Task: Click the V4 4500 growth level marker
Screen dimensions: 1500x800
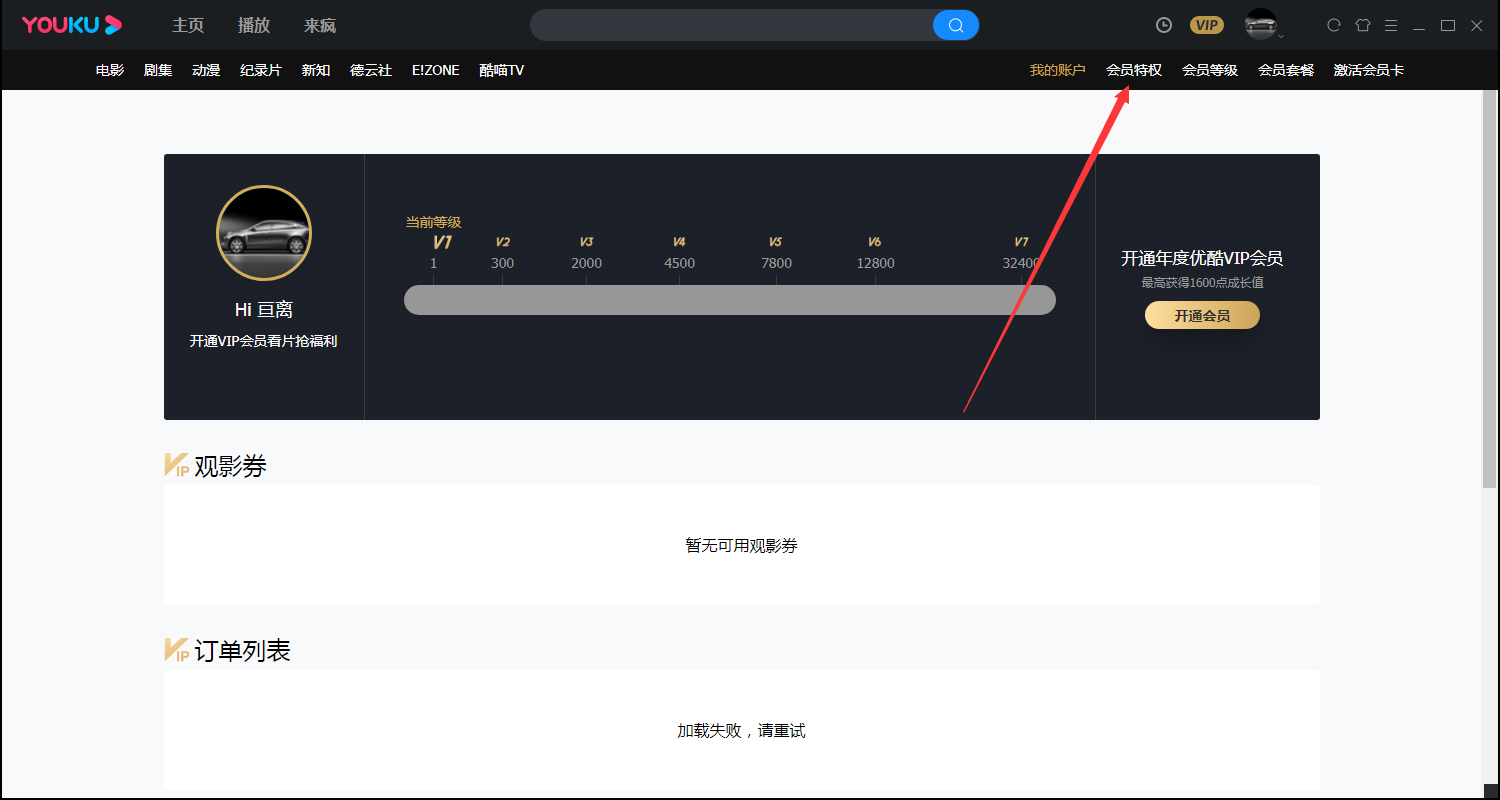Action: (x=679, y=252)
